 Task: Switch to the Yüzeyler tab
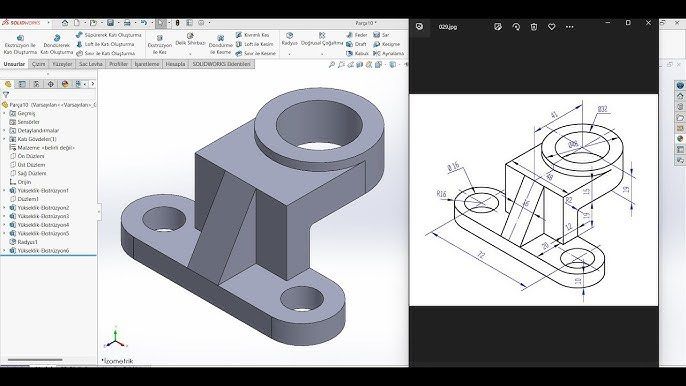(x=62, y=64)
